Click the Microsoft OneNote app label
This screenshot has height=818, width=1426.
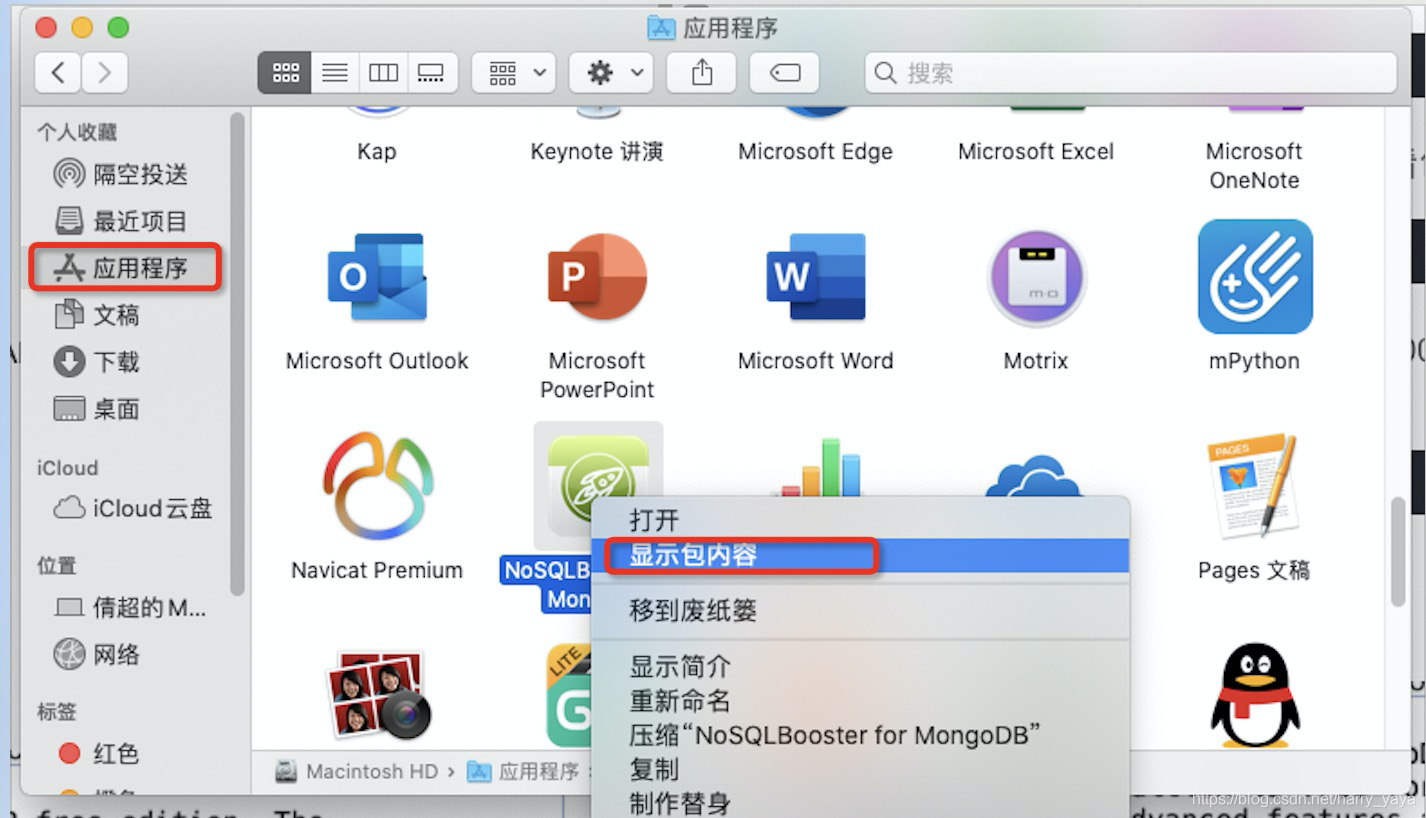pyautogui.click(x=1254, y=166)
